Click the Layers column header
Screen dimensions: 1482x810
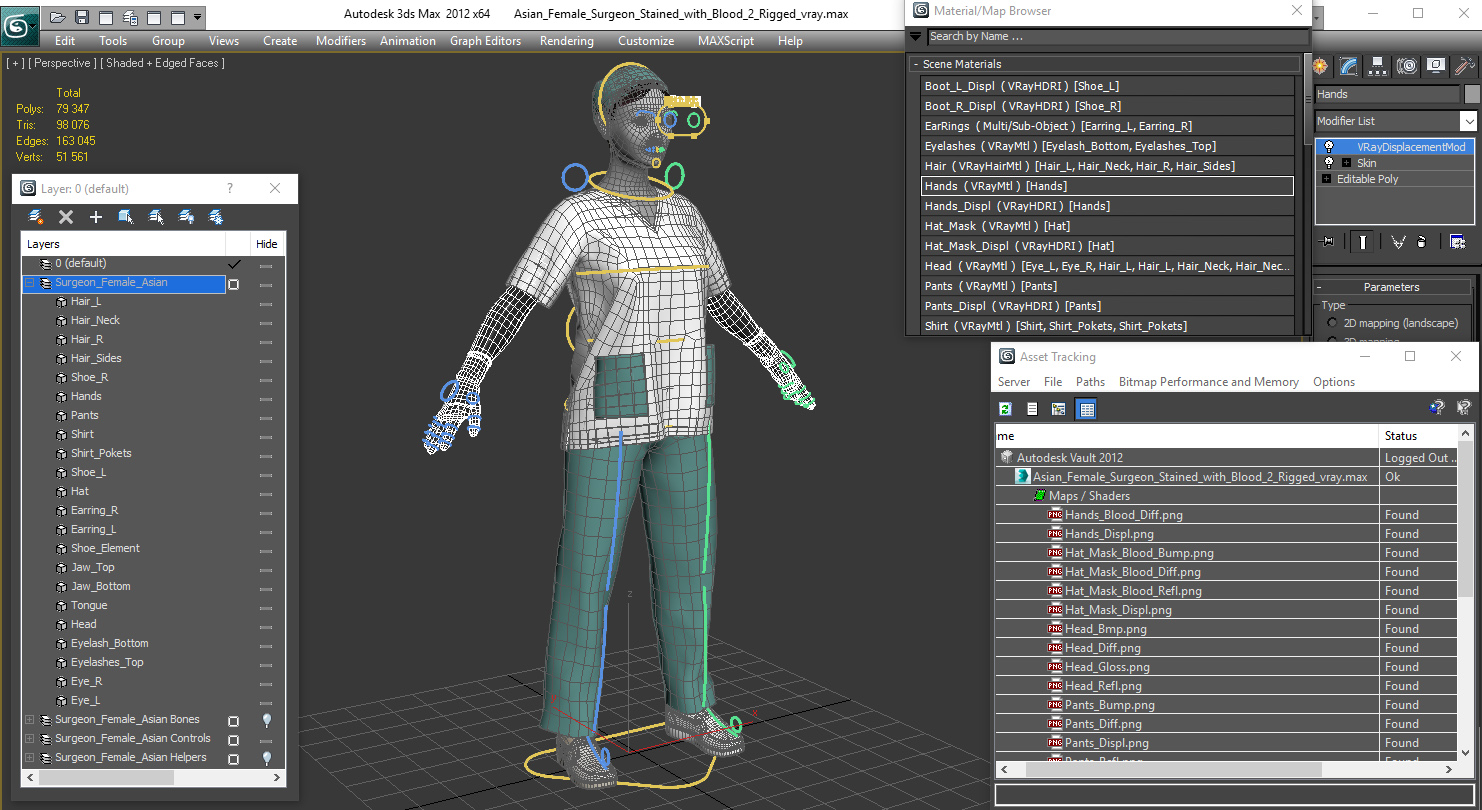click(123, 244)
